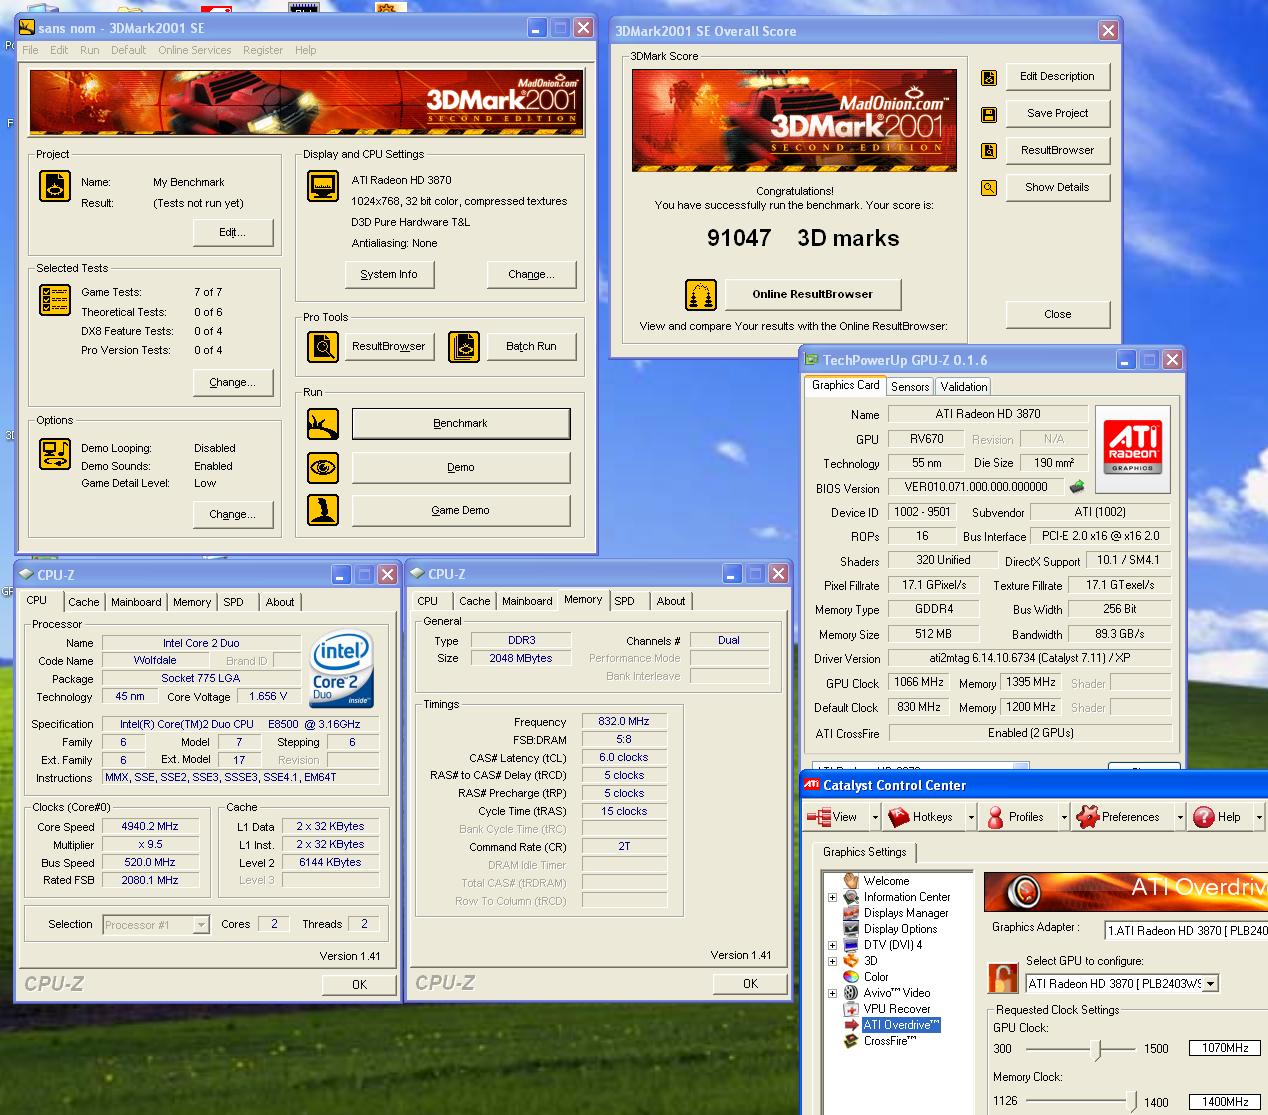Screen dimensions: 1268x1115
Task: Select ATI Overdrive in the settings tree
Action: [901, 1025]
